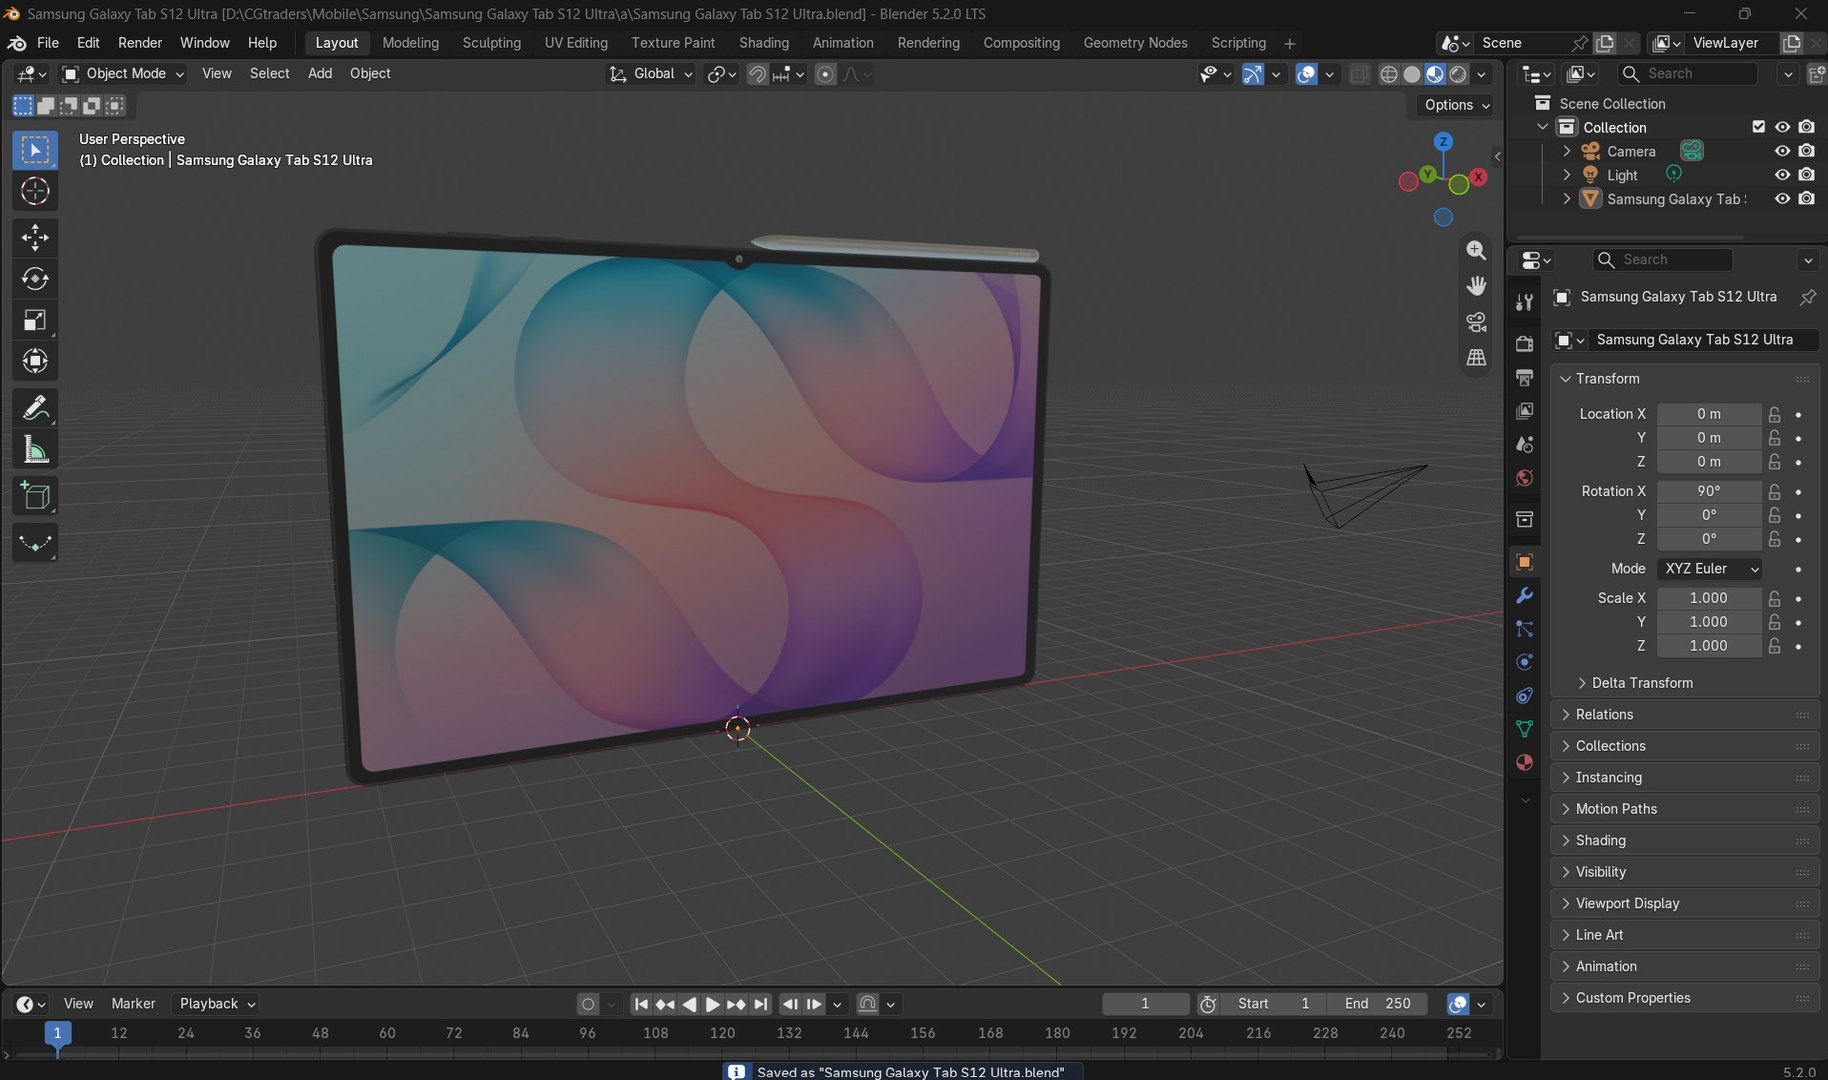Open the Object Mode dropdown
Viewport: 1828px width, 1080px height.
pos(123,74)
